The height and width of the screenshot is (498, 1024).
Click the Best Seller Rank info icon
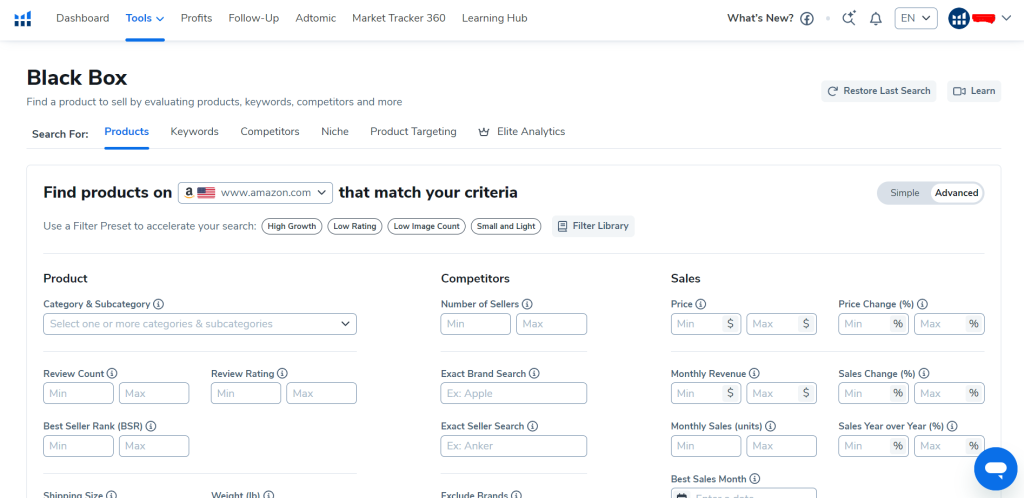tap(151, 426)
